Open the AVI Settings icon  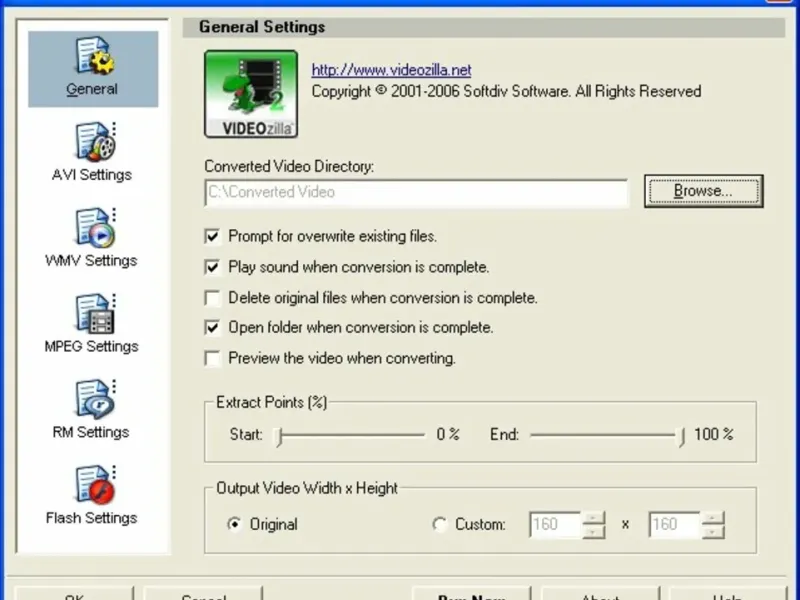point(92,152)
